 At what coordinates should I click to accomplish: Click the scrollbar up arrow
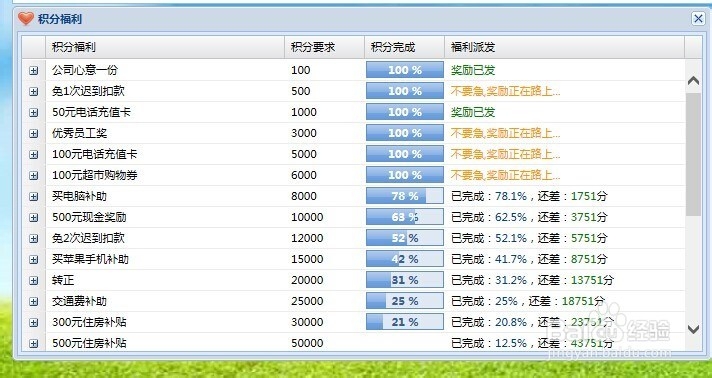point(693,81)
